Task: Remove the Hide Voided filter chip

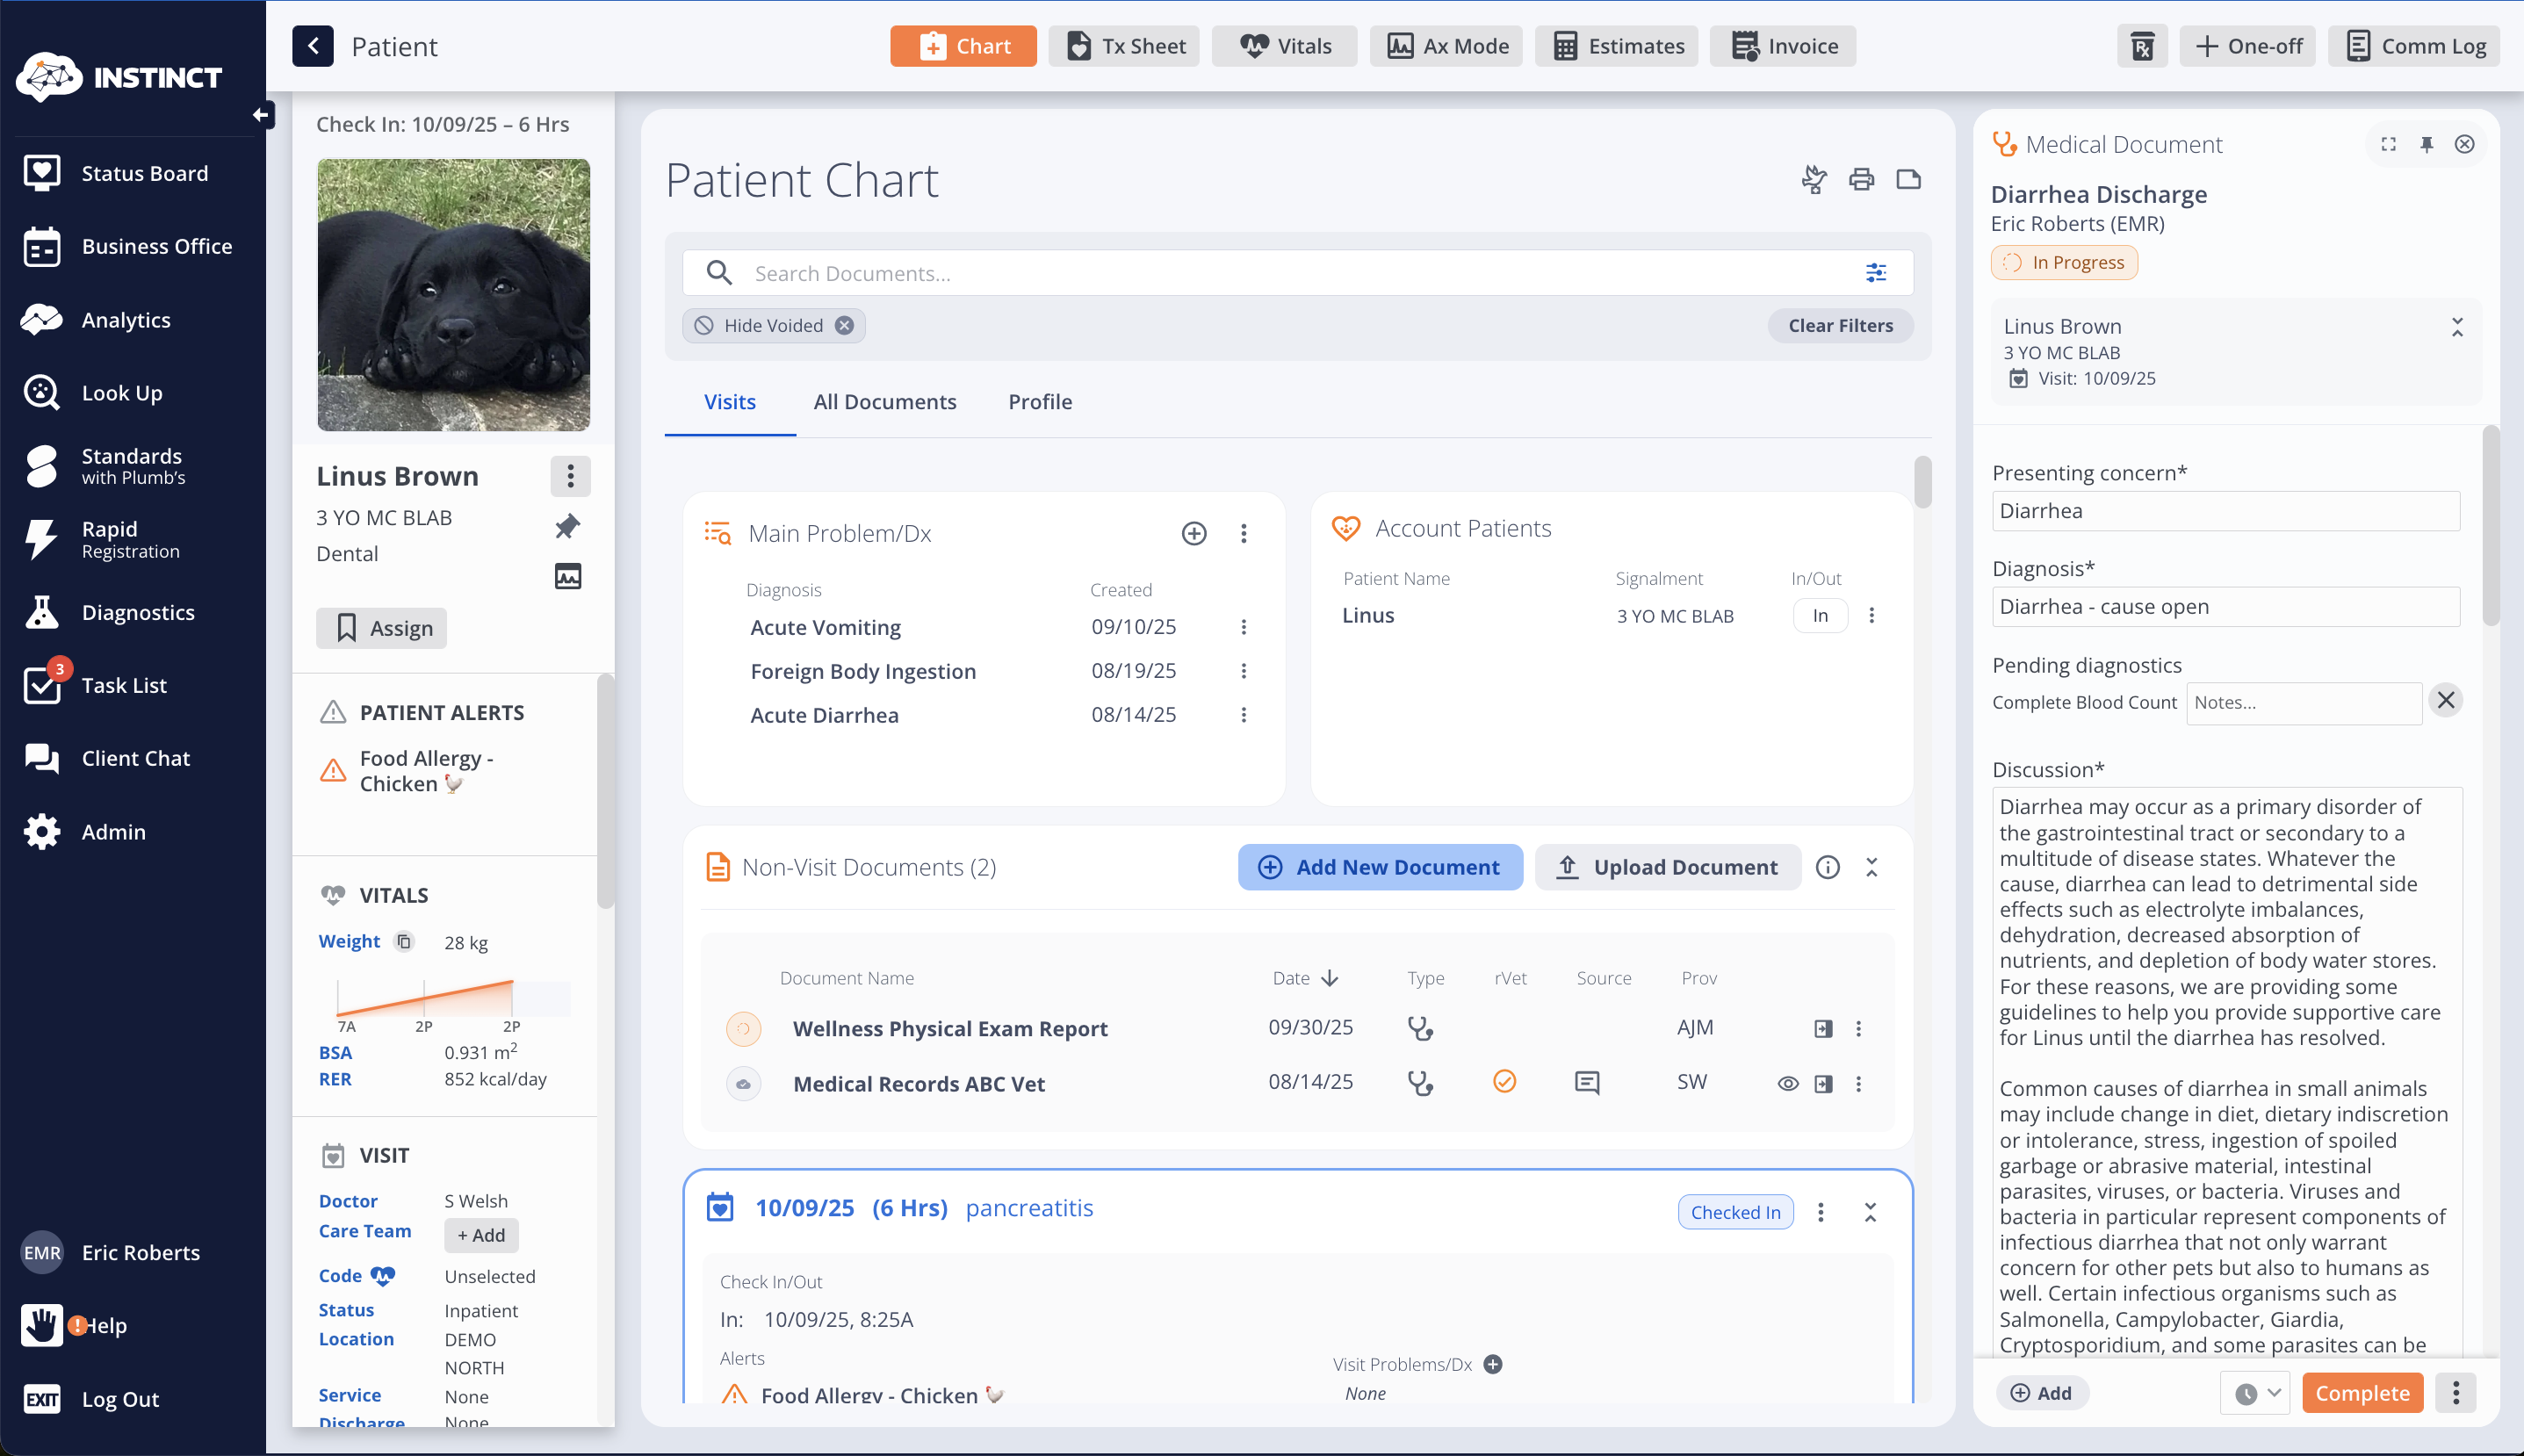Action: (845, 325)
